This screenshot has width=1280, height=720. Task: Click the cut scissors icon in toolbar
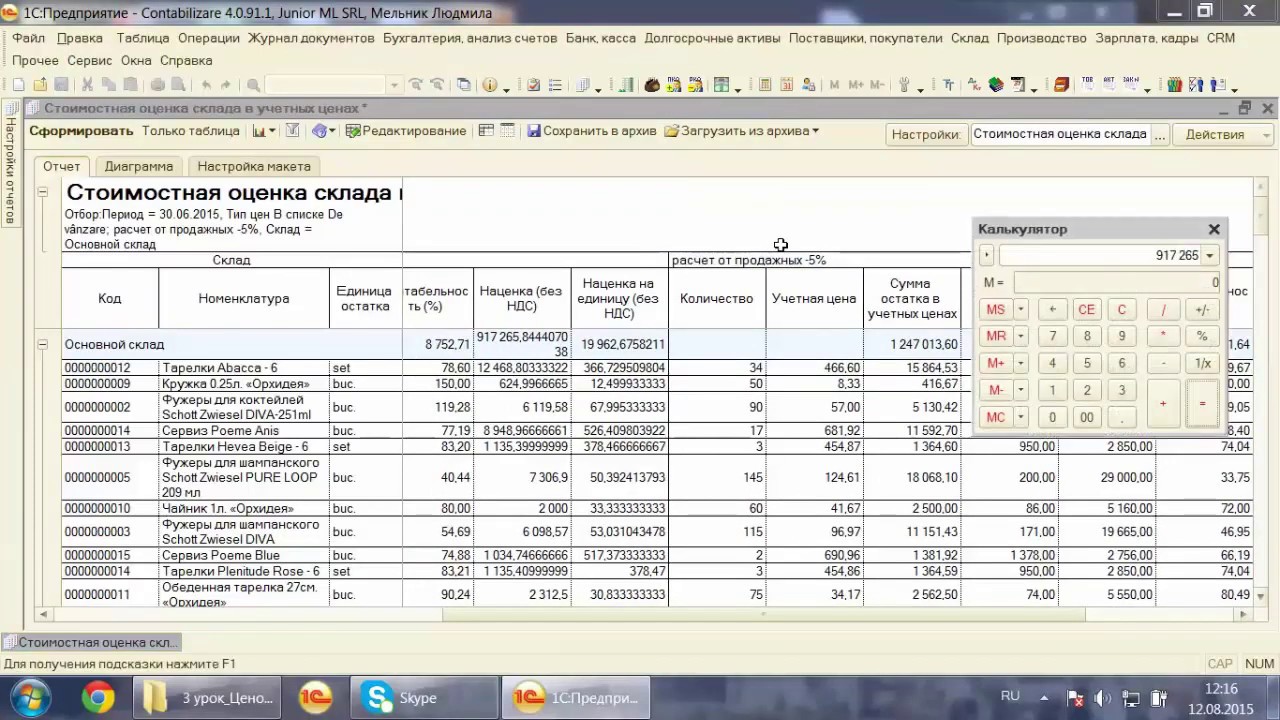click(x=87, y=85)
